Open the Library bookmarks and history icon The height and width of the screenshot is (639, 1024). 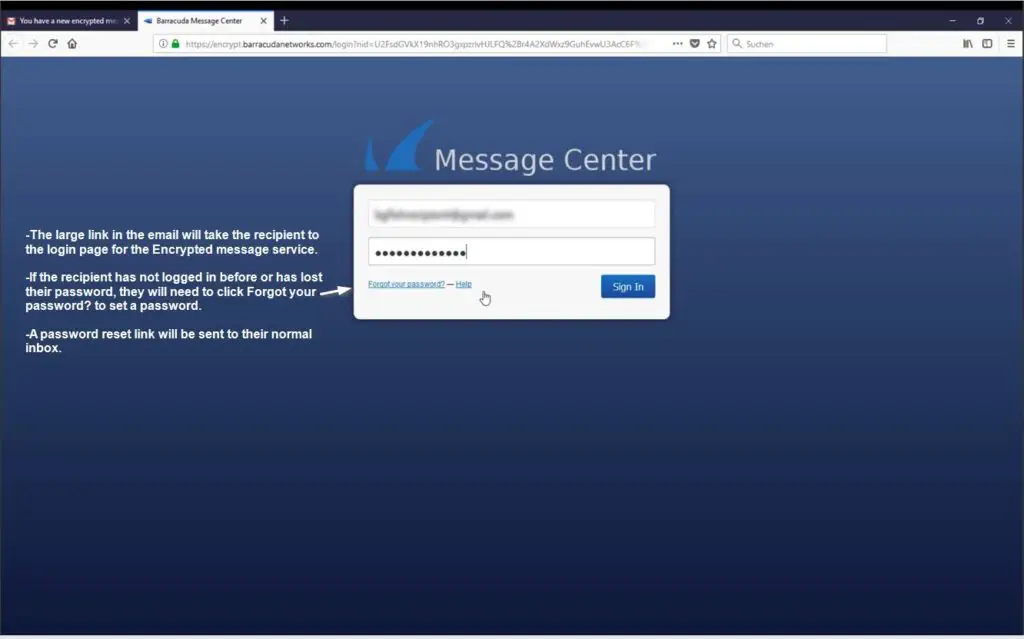click(968, 44)
